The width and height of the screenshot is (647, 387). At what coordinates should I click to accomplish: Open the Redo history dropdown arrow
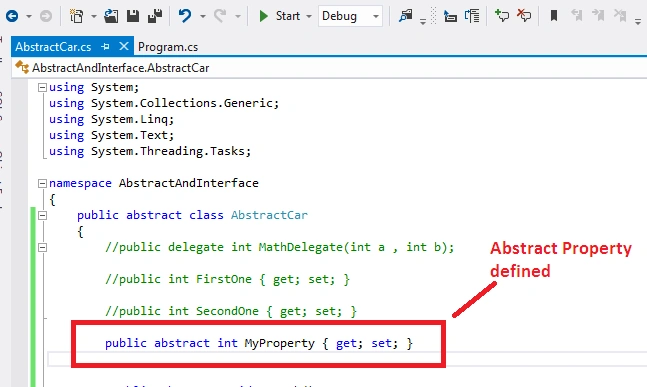click(x=238, y=17)
